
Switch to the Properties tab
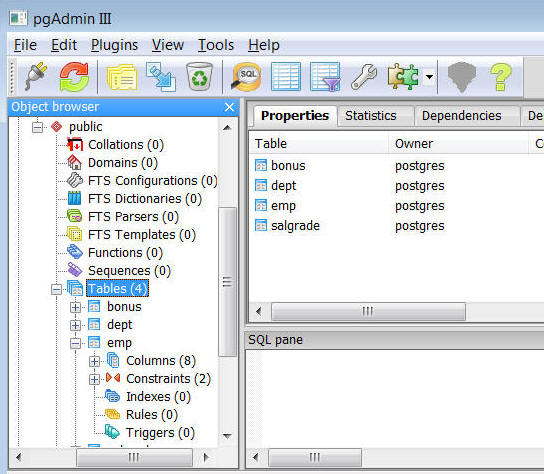coord(295,116)
